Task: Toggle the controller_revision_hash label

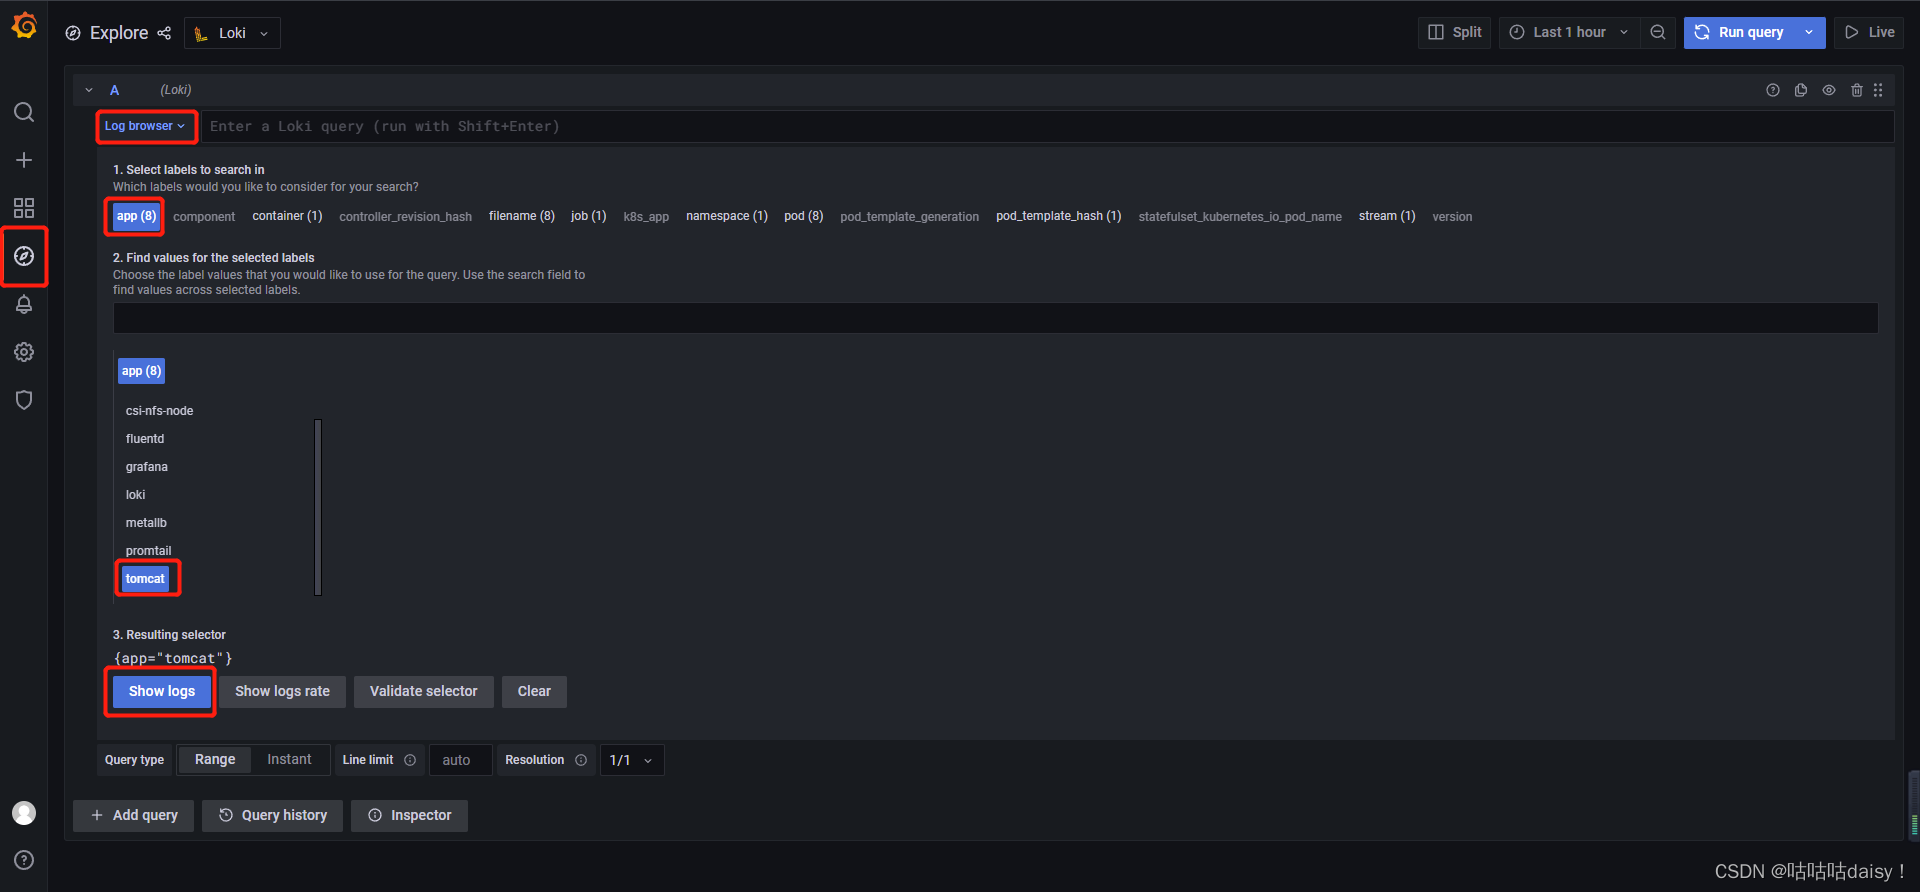Action: (405, 217)
